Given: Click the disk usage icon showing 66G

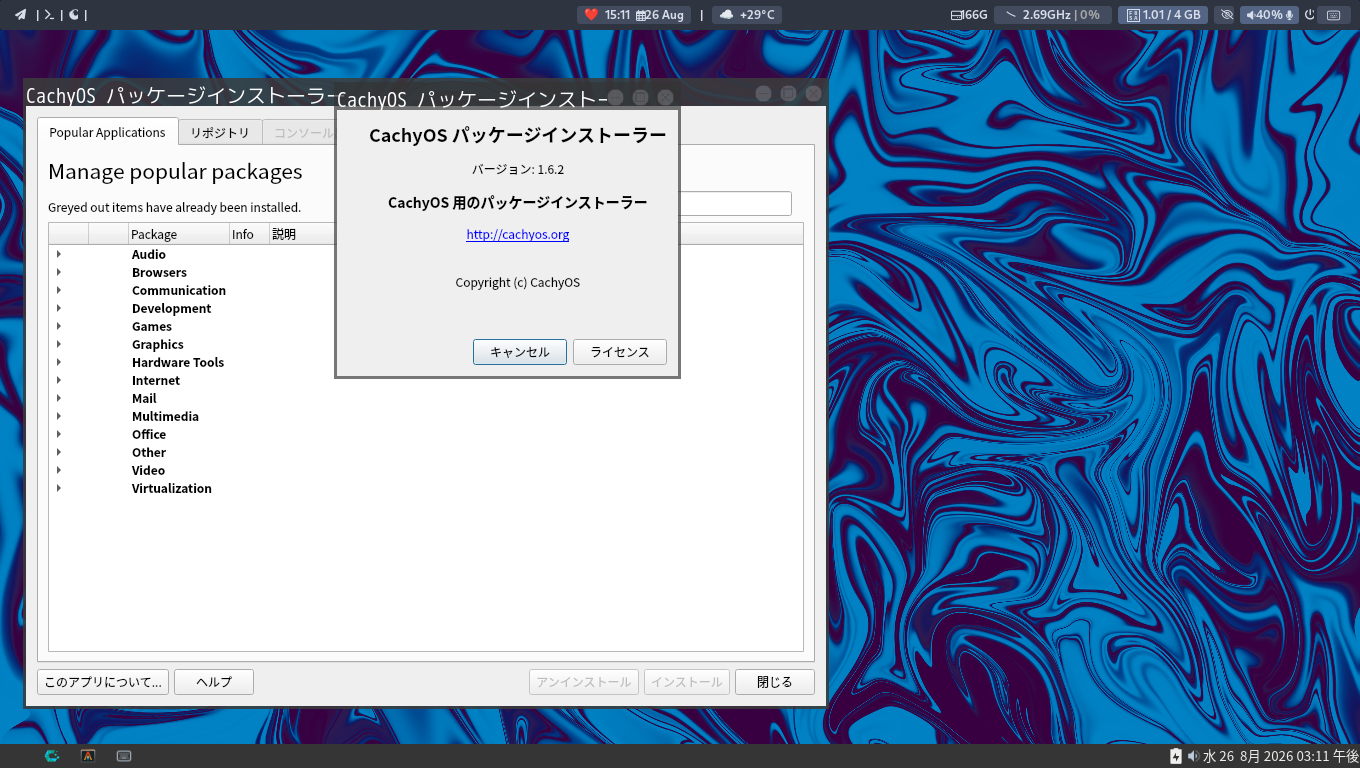Looking at the screenshot, I should (956, 15).
